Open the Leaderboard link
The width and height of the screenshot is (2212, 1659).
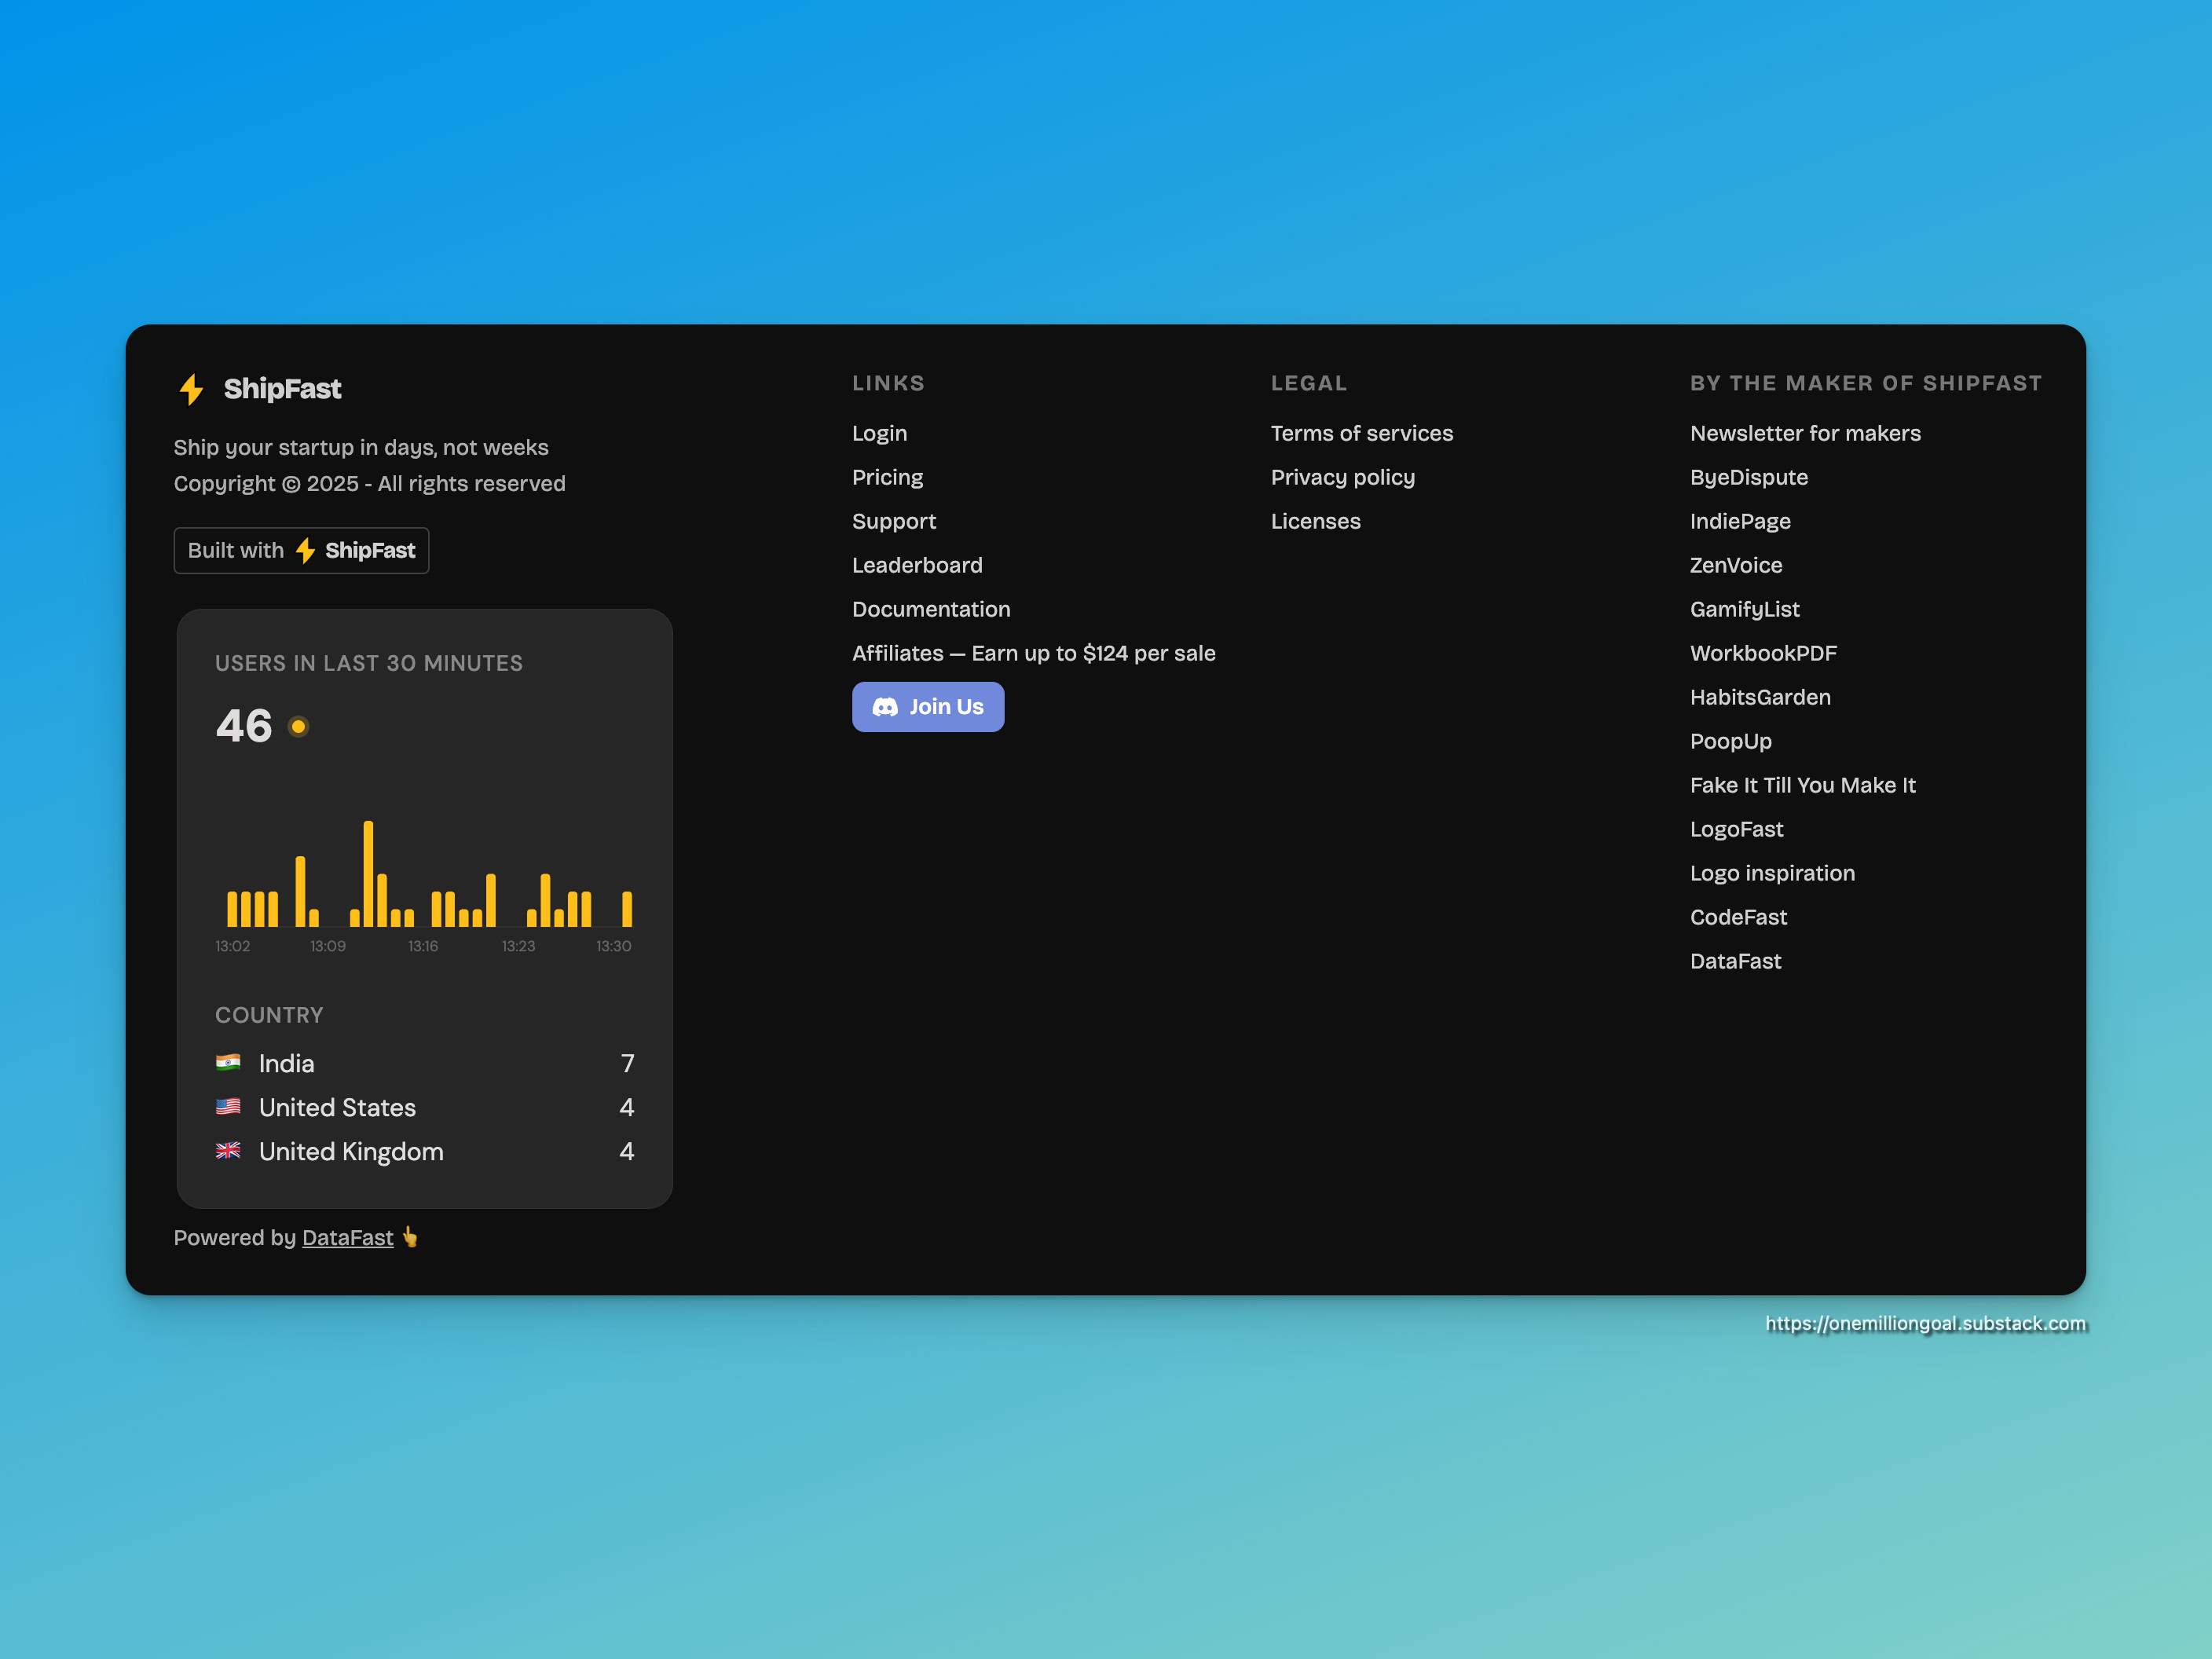coord(917,565)
